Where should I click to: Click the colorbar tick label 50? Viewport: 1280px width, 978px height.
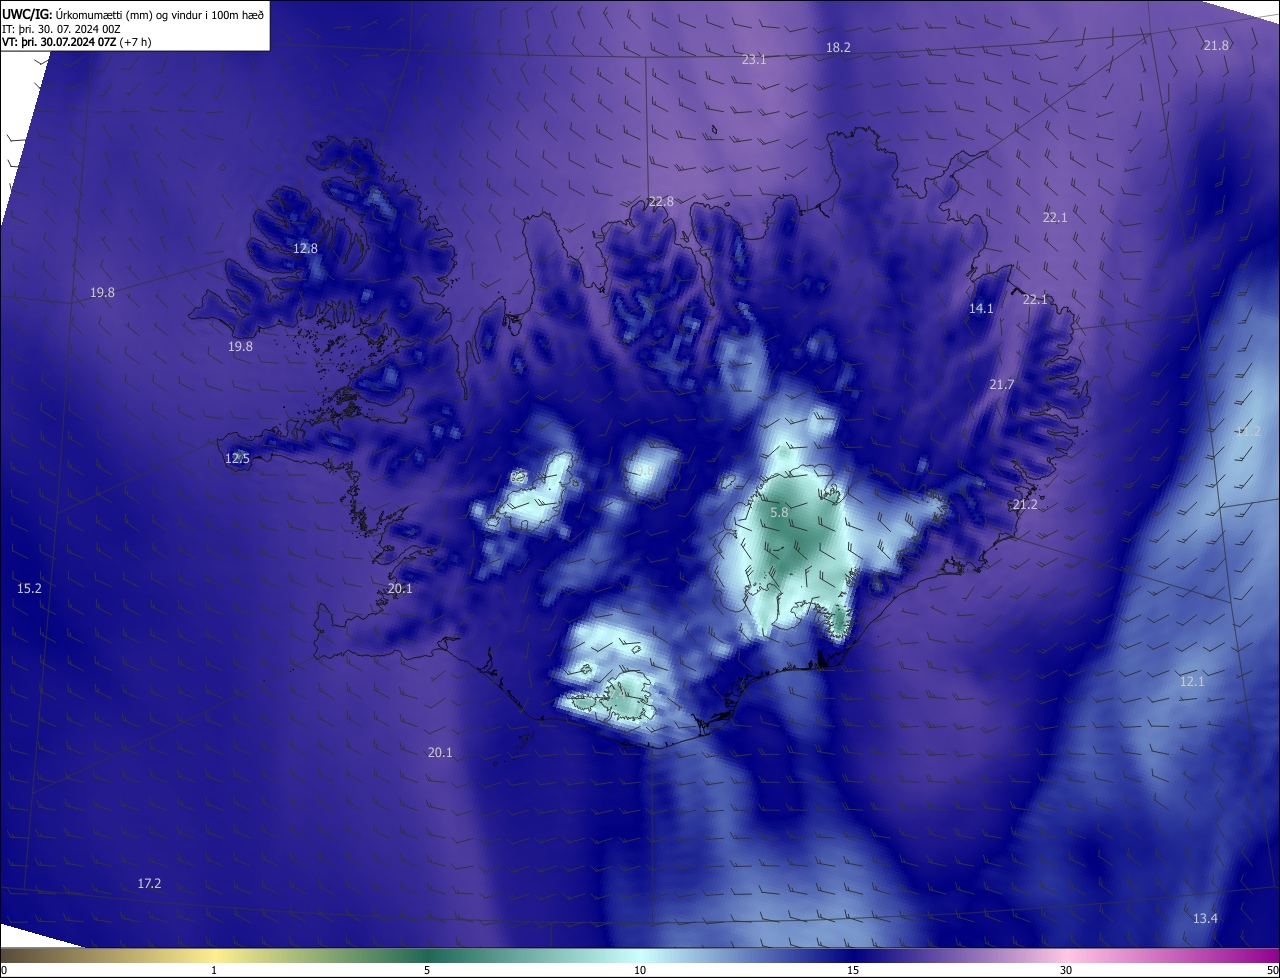pos(1272,970)
